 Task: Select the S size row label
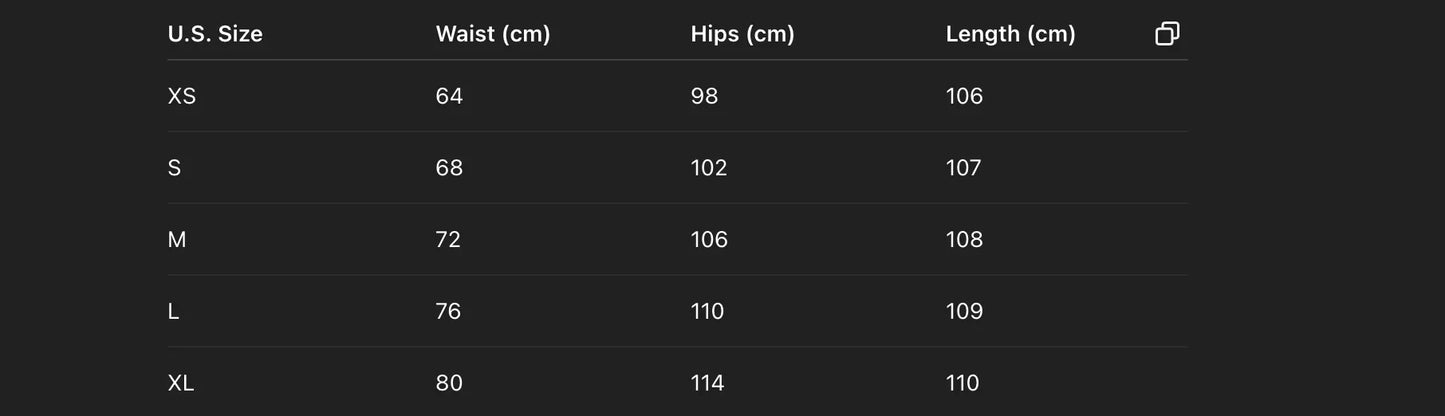(x=175, y=168)
